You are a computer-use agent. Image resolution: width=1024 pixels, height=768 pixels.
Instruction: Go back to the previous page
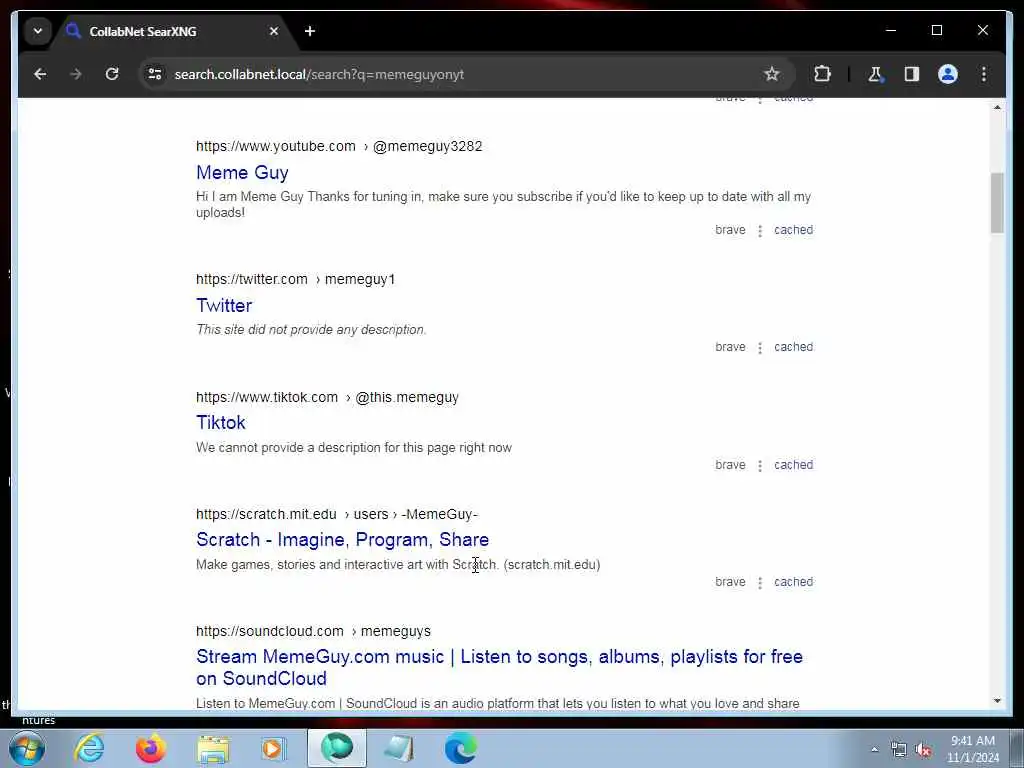tap(40, 74)
